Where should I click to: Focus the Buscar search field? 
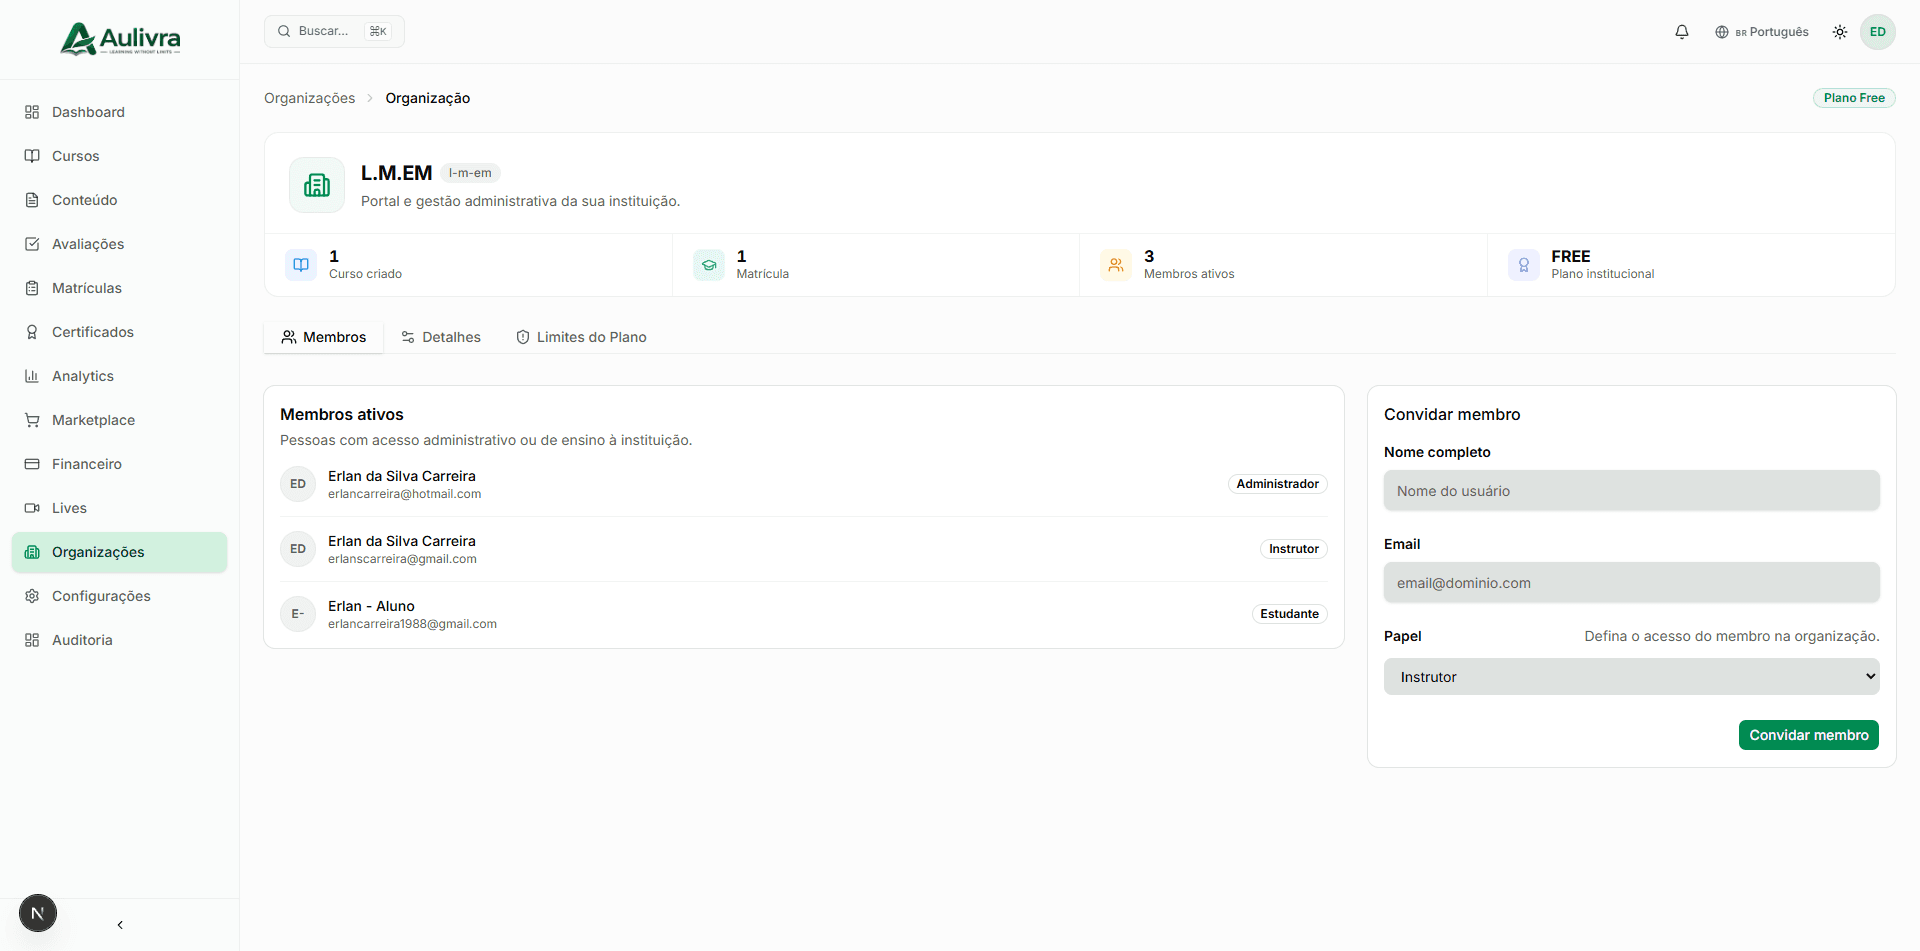pos(334,31)
